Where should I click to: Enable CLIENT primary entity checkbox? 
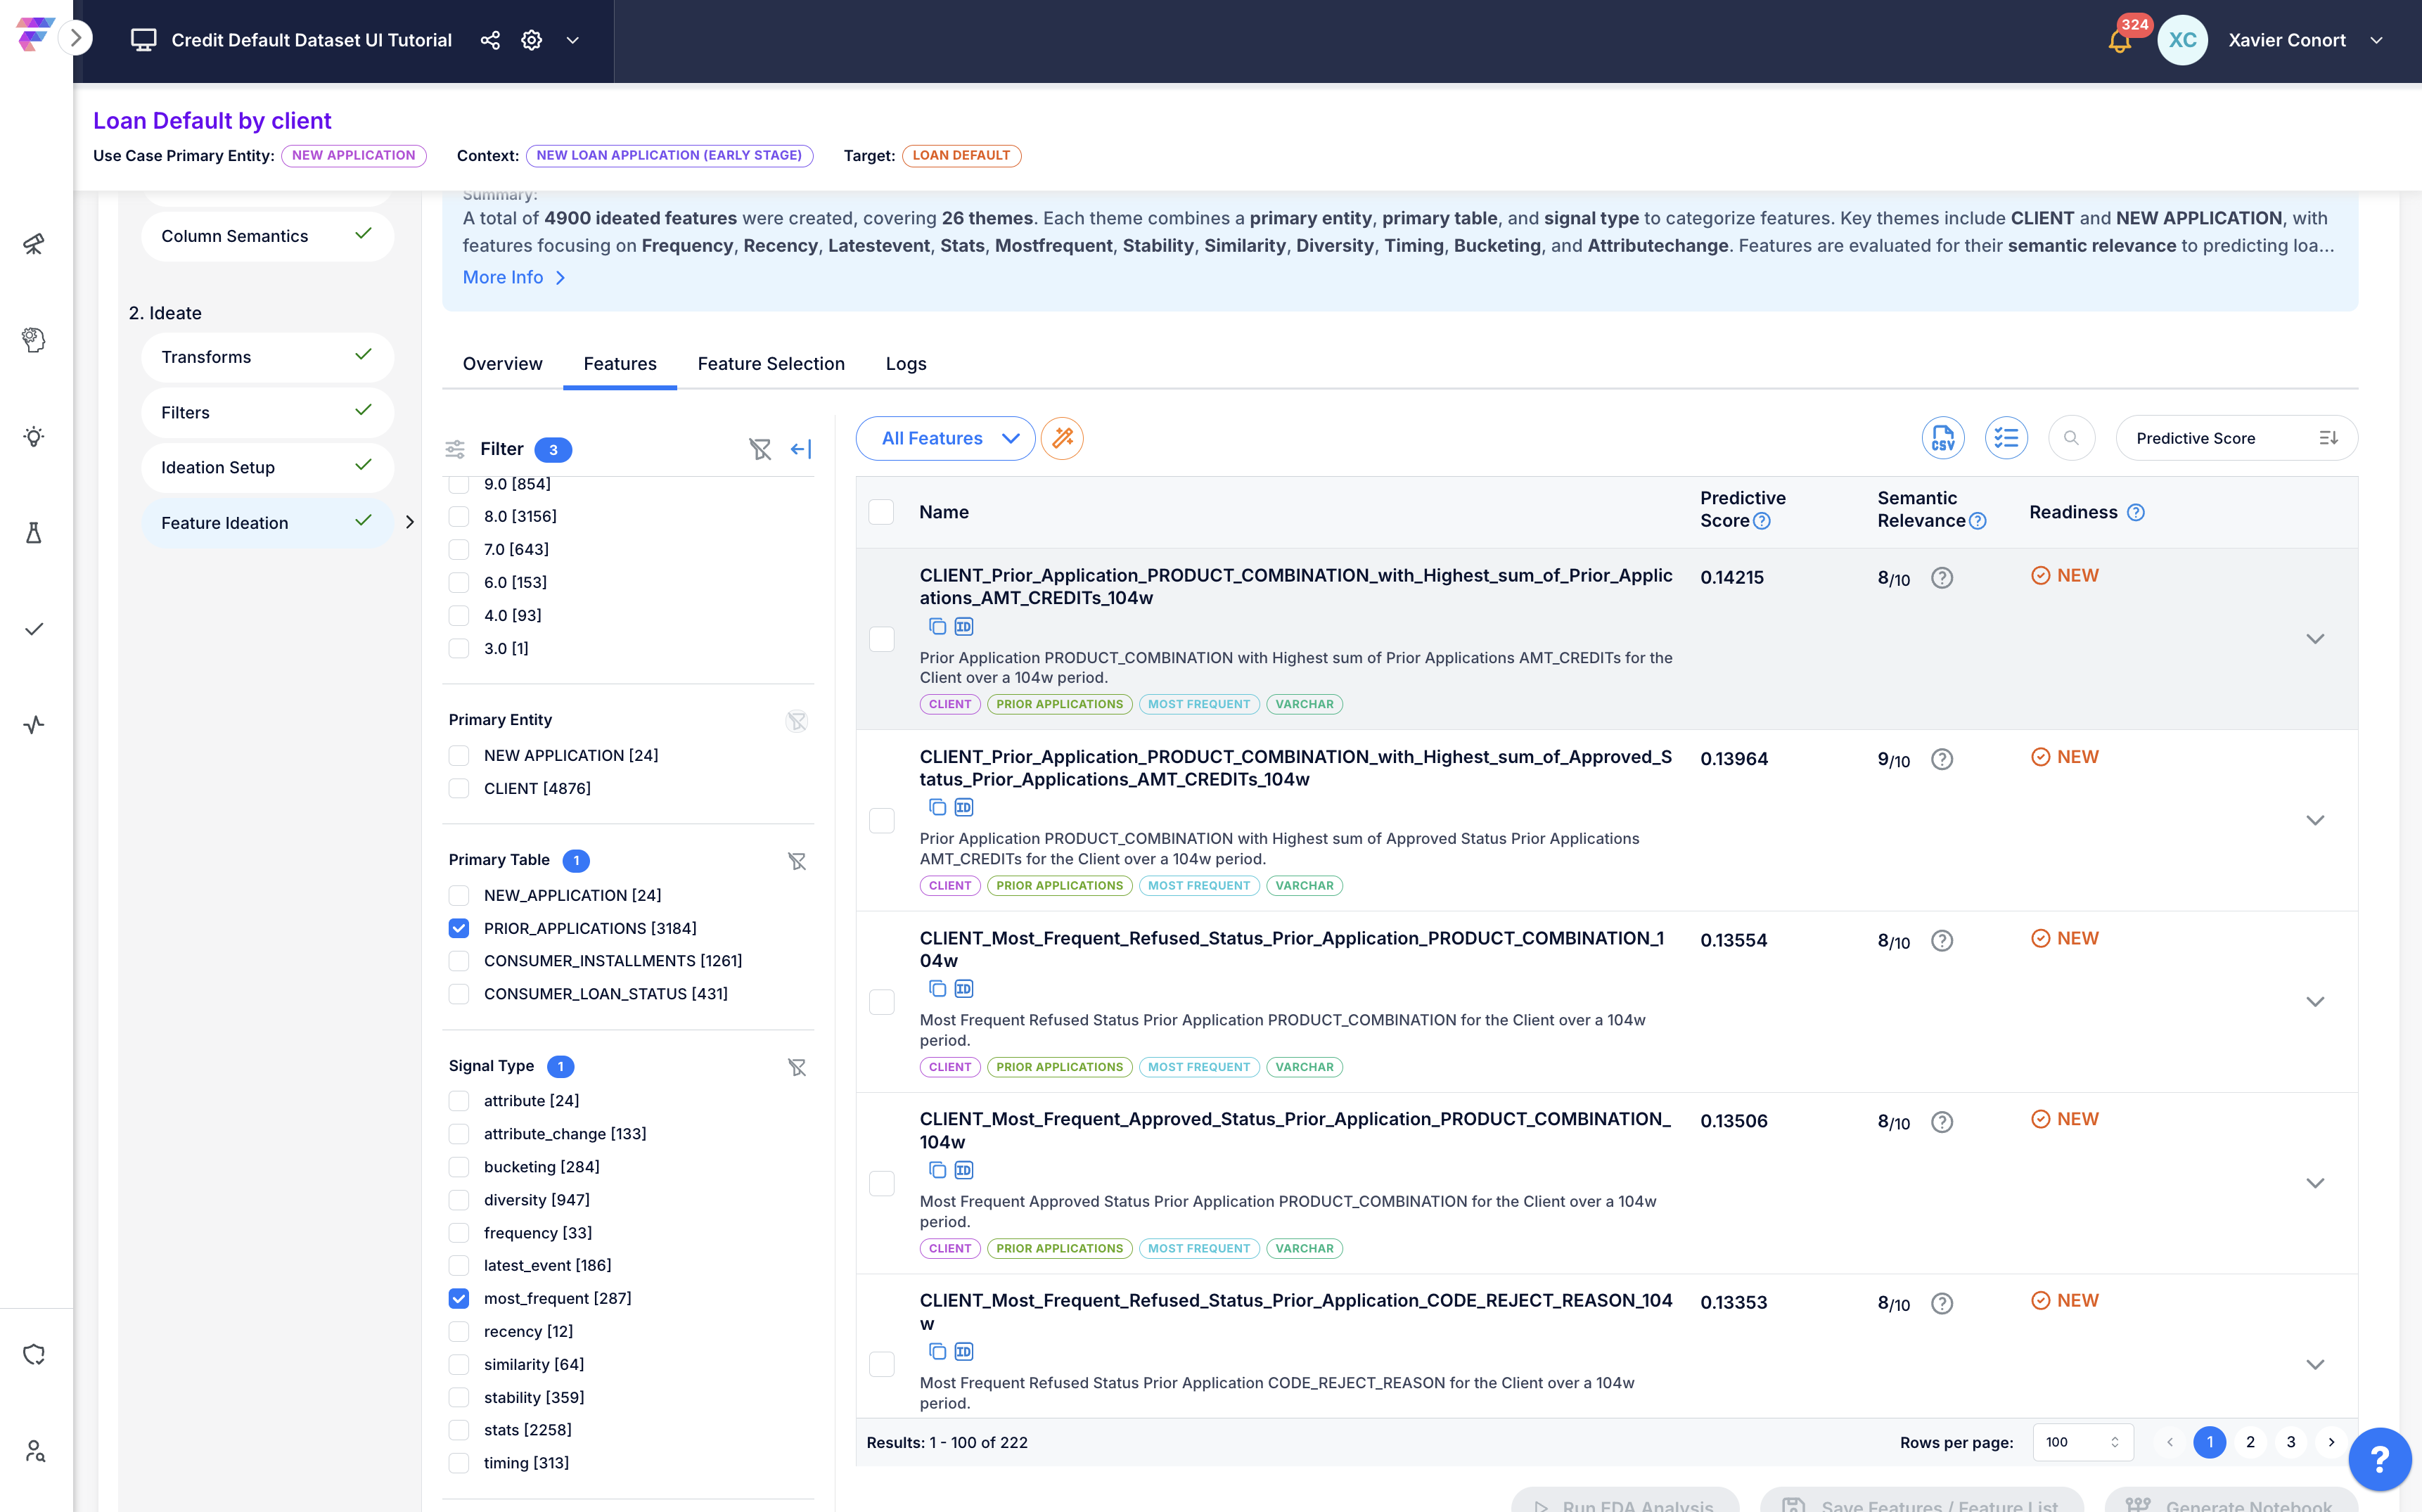pyautogui.click(x=459, y=788)
